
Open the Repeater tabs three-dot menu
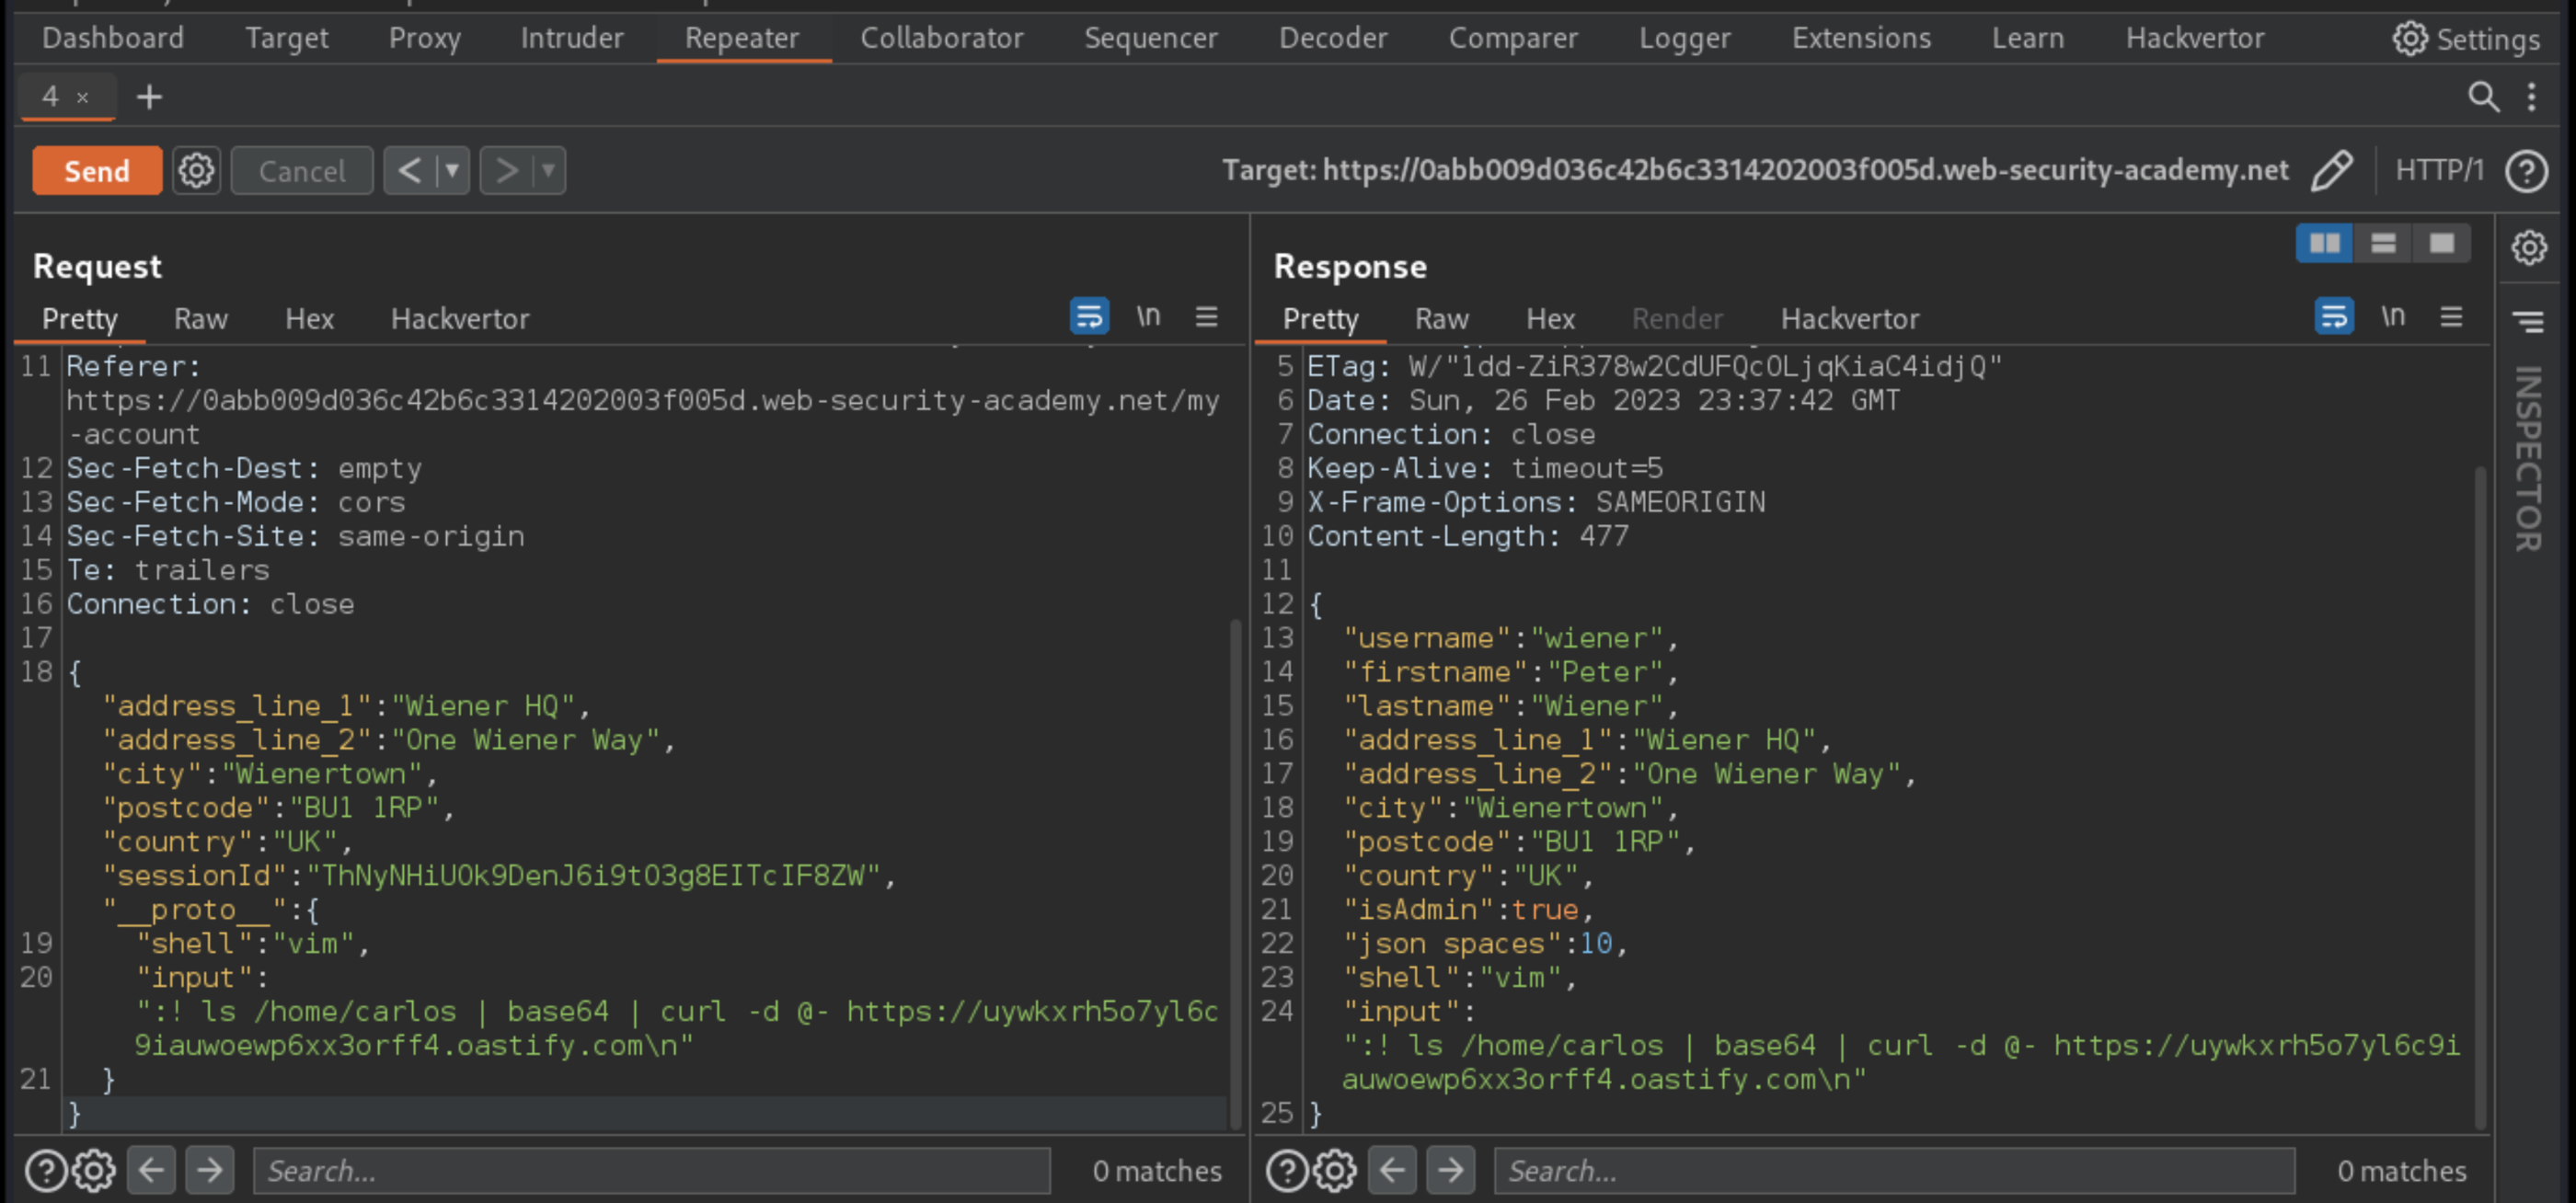click(2531, 97)
